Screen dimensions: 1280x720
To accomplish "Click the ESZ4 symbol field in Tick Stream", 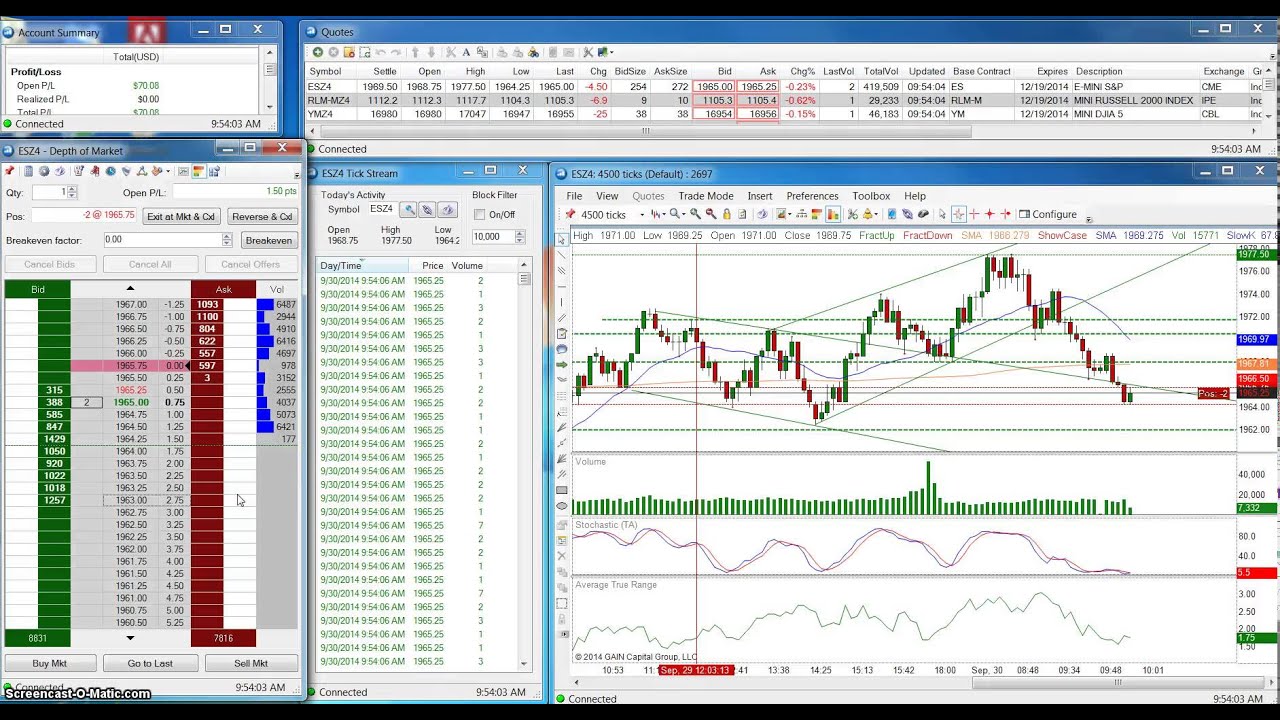I will click(381, 210).
